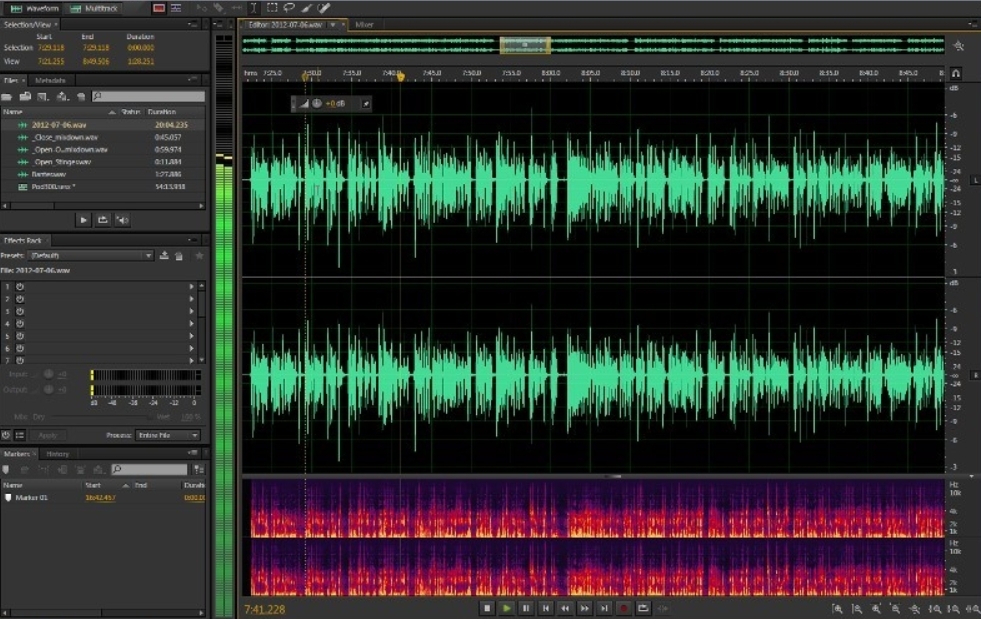Viewport: 981px width, 619px height.
Task: Expand effect slot 6 arrow menu
Action: [x=191, y=348]
